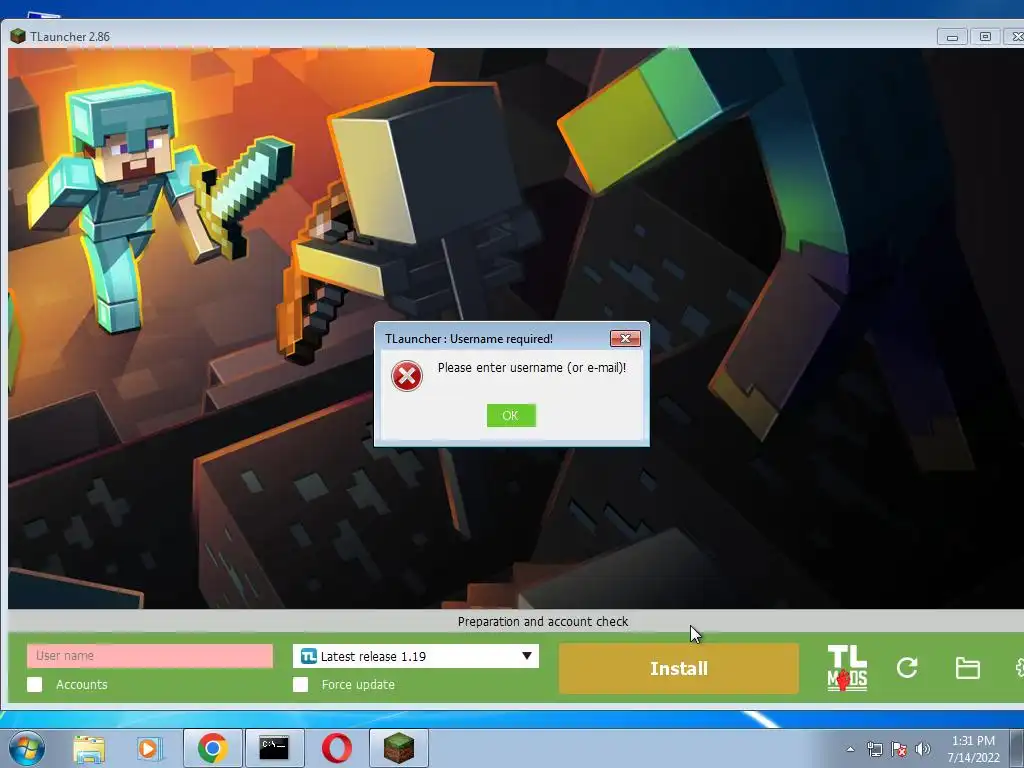Open the Action Center flag icon
This screenshot has width=1024, height=768.
tap(899, 749)
